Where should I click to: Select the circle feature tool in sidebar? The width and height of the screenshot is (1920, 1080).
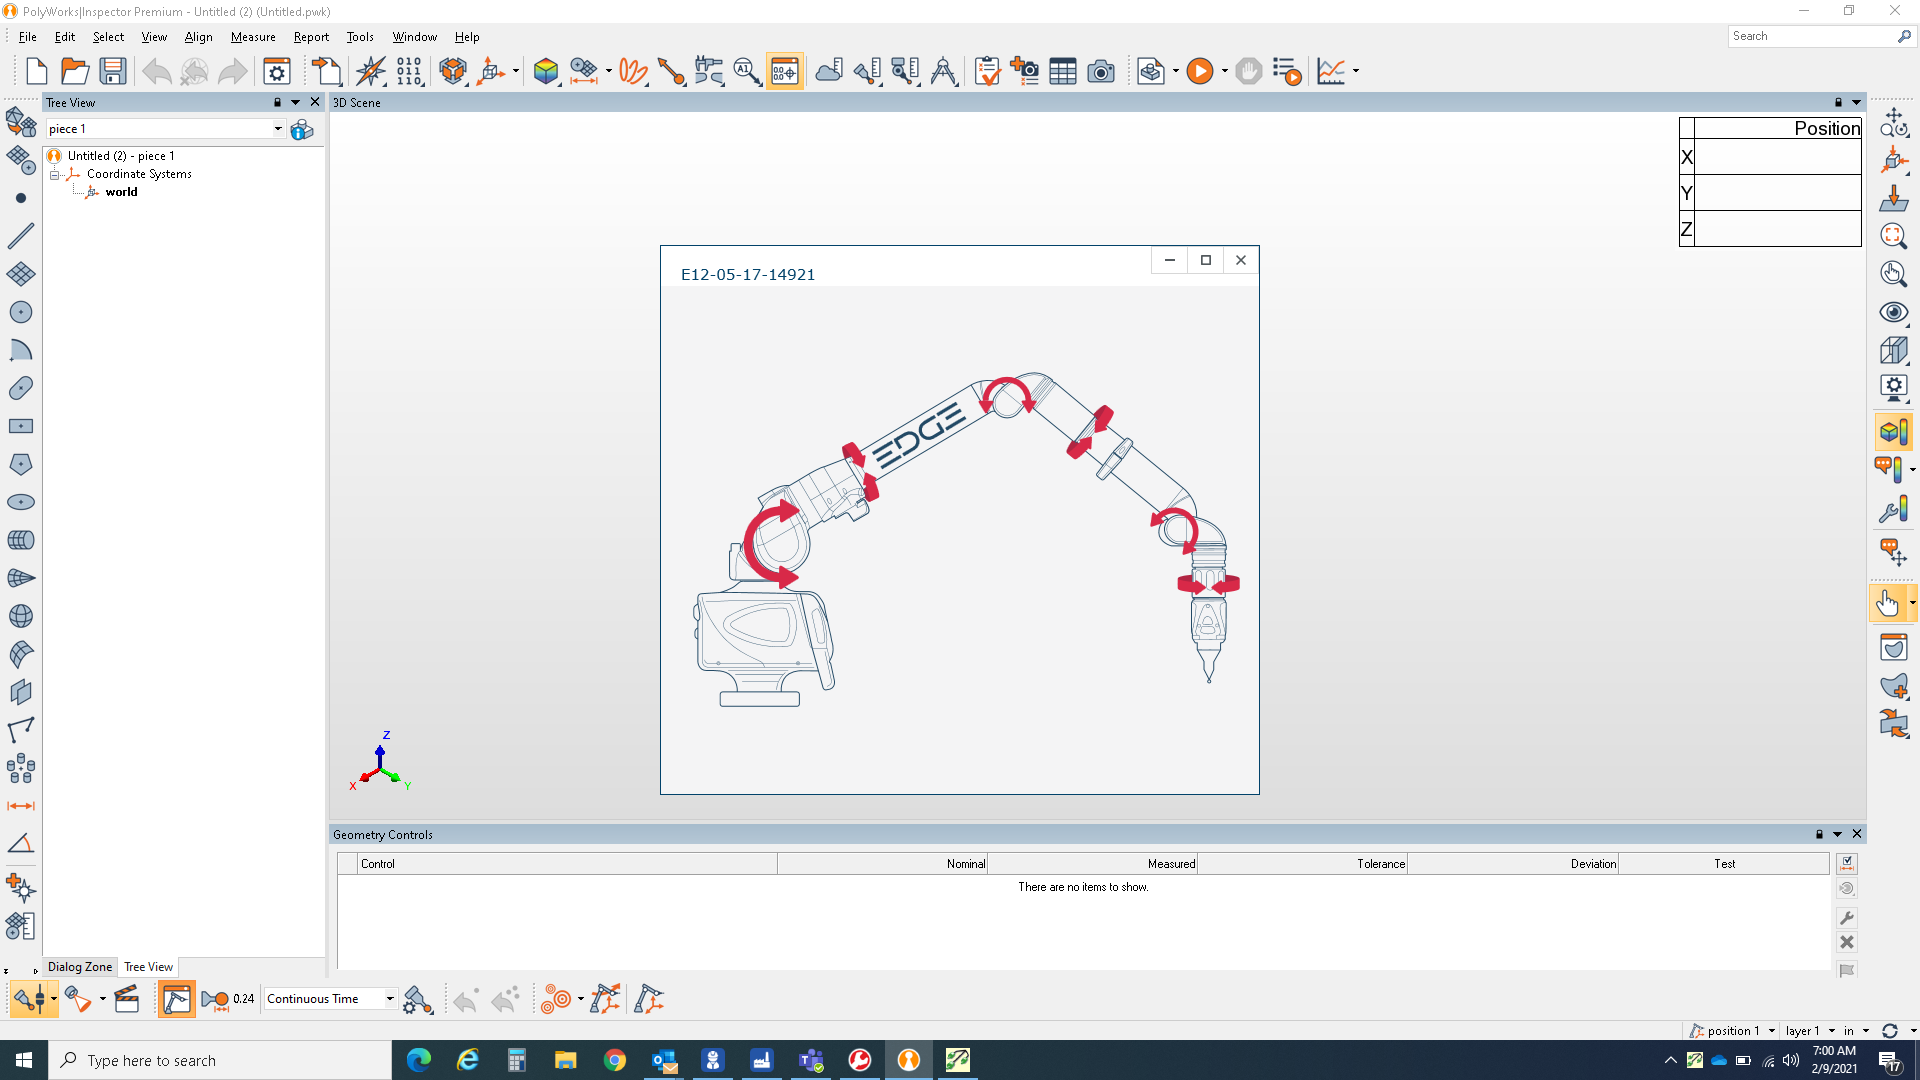[20, 312]
